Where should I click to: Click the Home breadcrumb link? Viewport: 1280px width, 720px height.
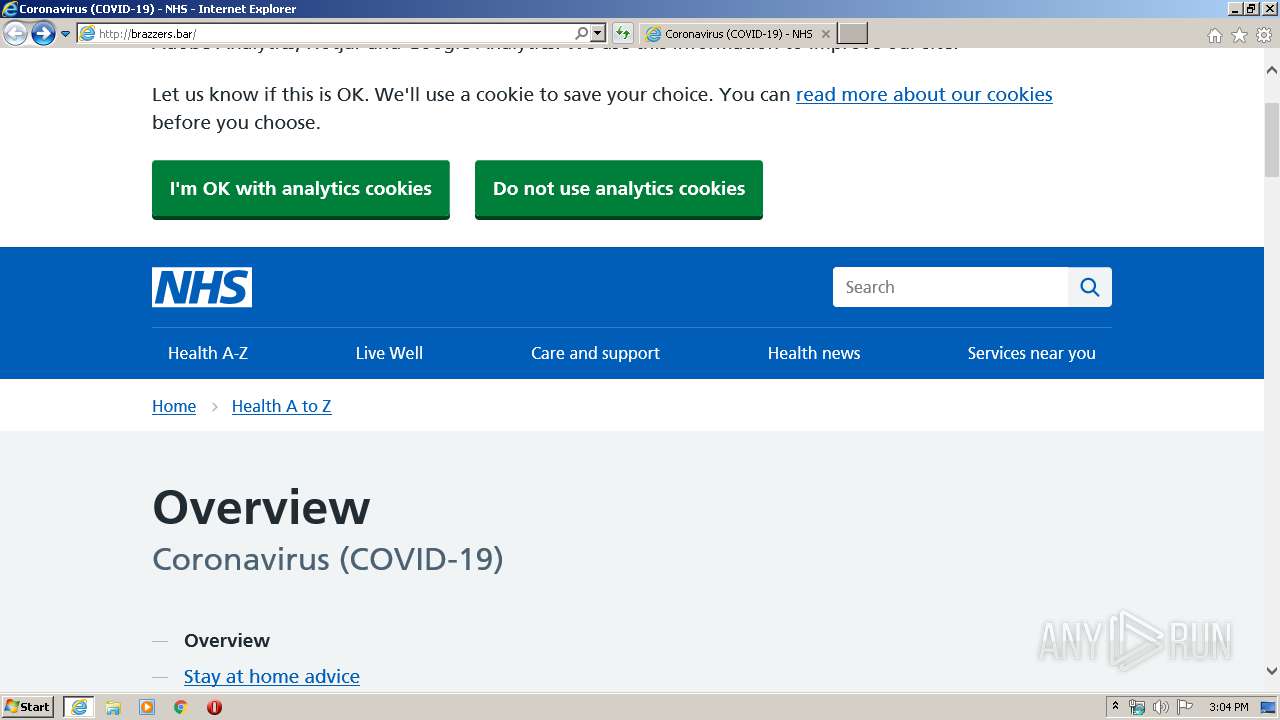click(x=174, y=406)
